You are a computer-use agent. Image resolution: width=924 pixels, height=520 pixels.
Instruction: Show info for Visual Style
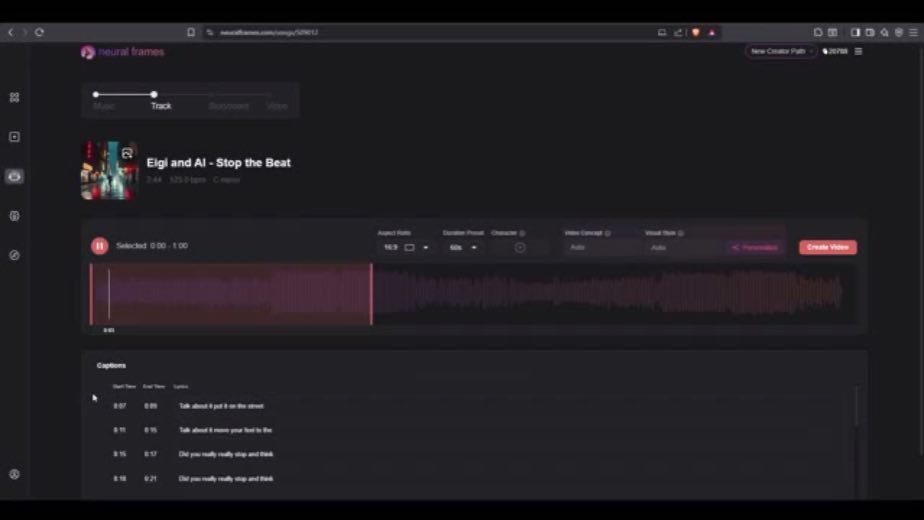[681, 233]
